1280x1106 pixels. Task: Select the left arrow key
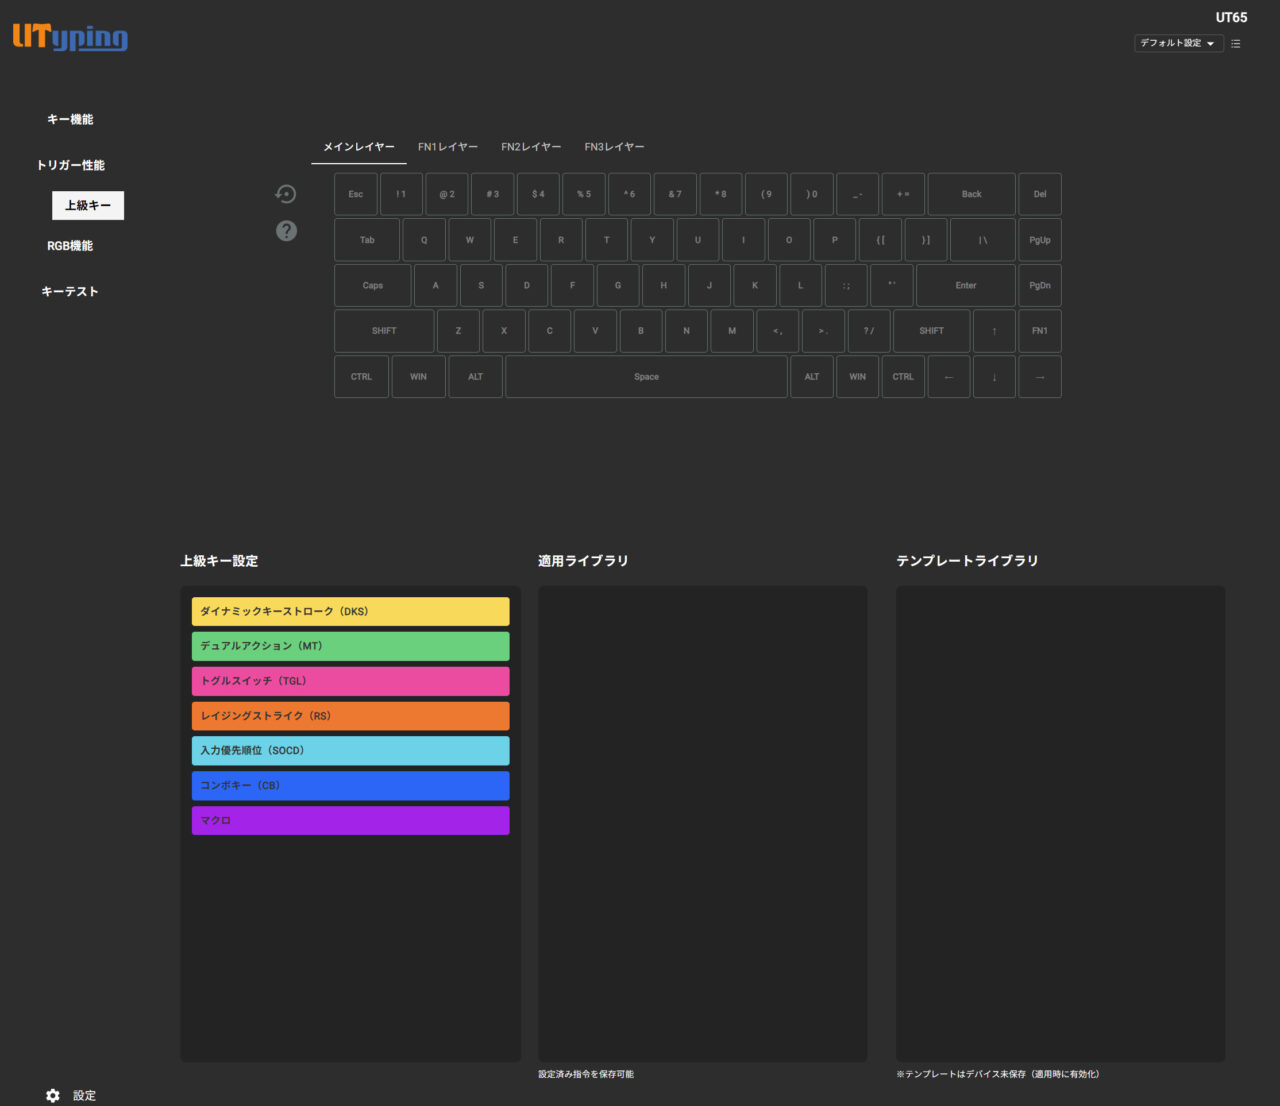click(x=948, y=377)
